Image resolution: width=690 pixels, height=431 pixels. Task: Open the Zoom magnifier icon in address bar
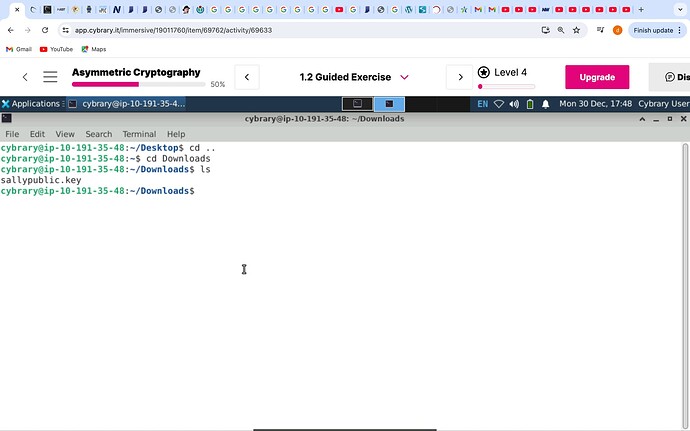(x=561, y=30)
